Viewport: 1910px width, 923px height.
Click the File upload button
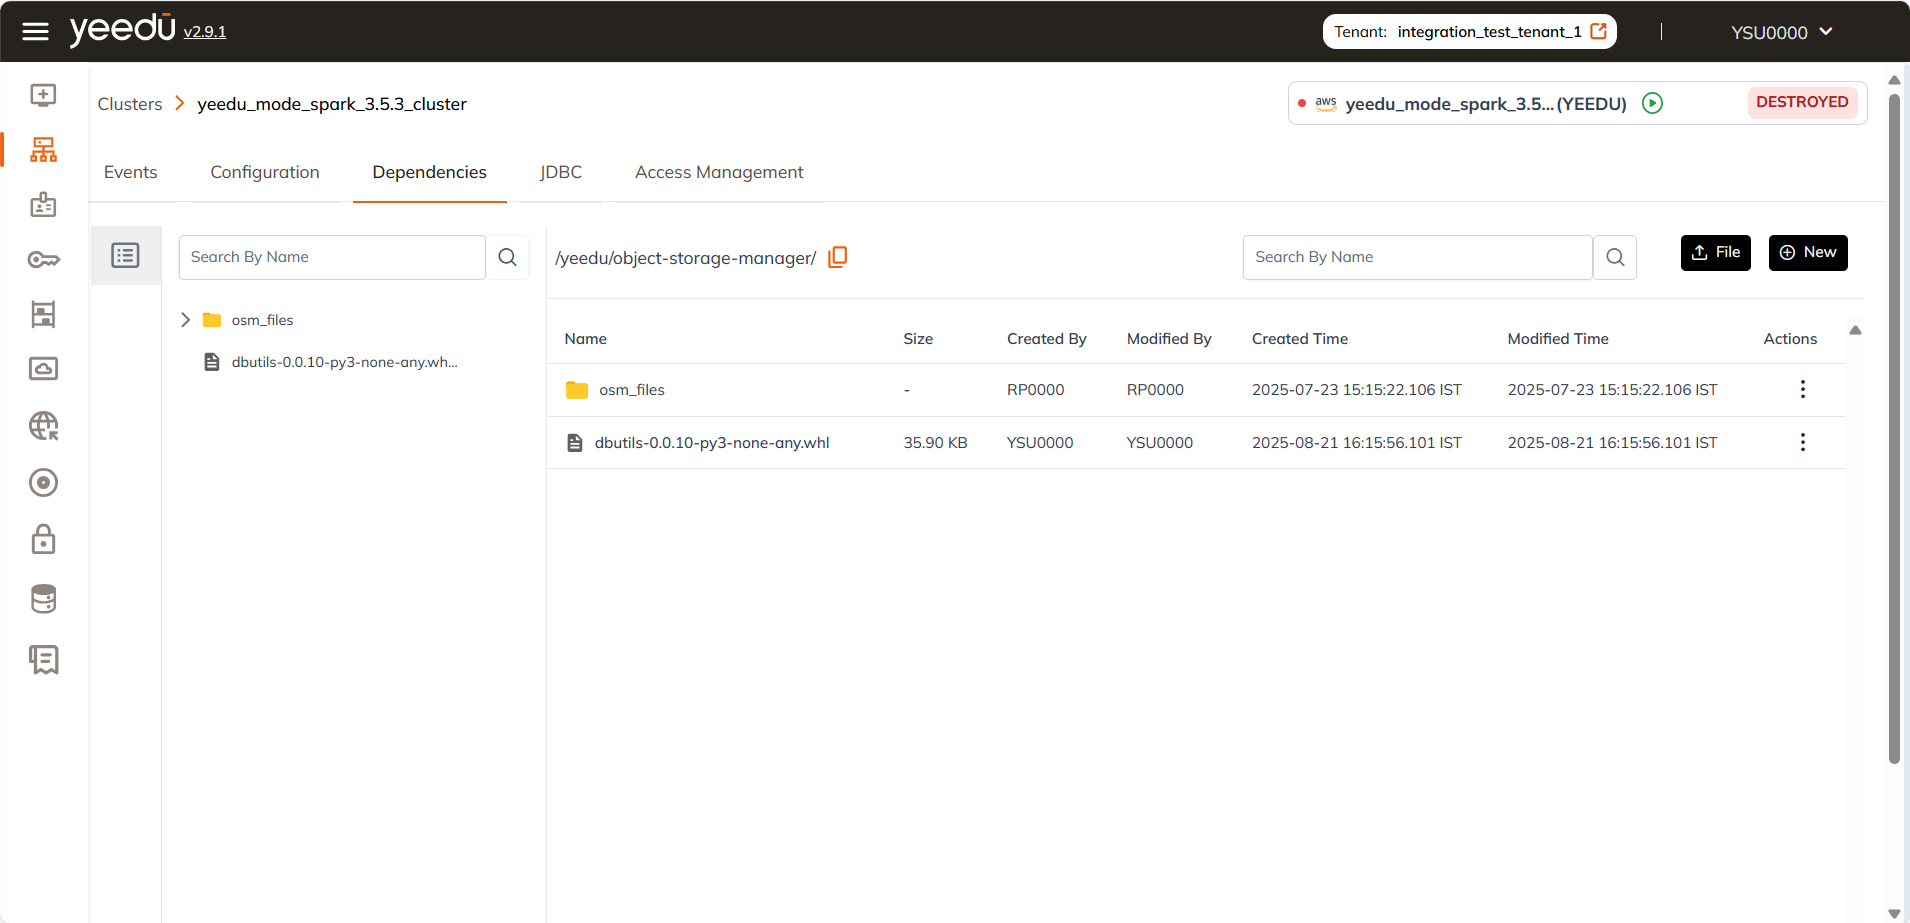pyautogui.click(x=1715, y=252)
